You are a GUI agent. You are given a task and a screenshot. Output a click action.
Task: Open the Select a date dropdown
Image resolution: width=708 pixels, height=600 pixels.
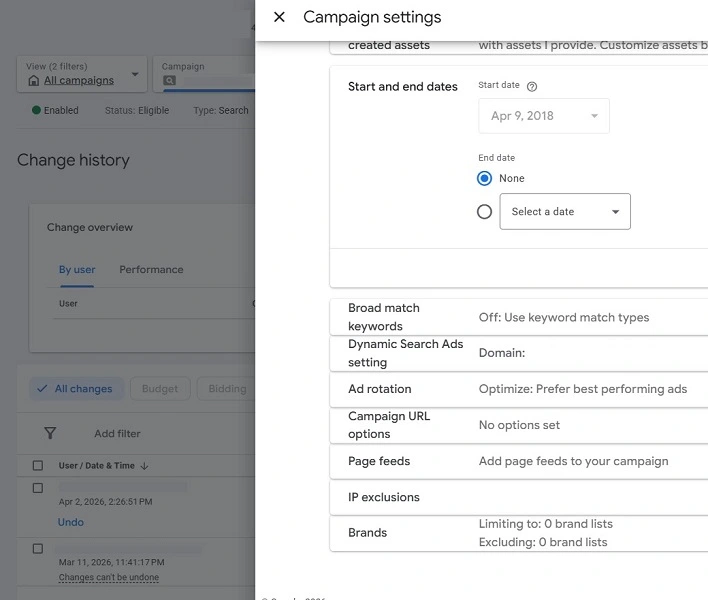point(565,211)
